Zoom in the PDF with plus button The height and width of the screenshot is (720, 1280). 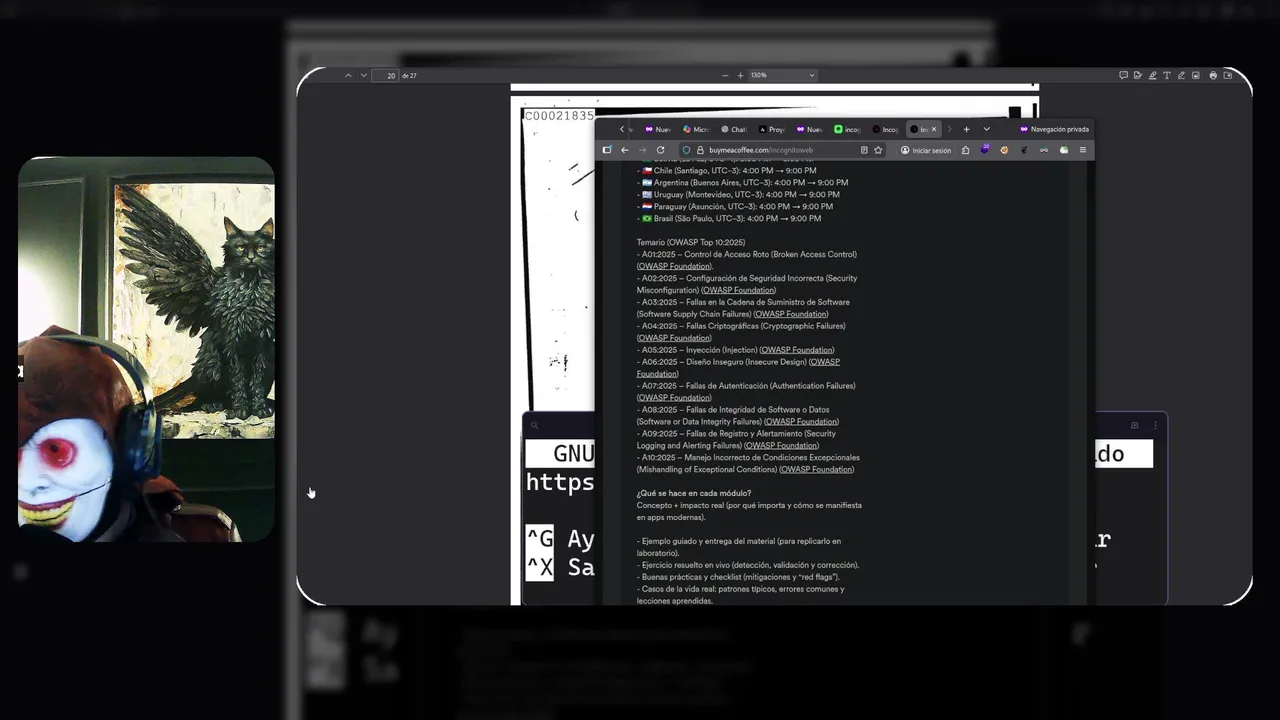click(x=740, y=75)
